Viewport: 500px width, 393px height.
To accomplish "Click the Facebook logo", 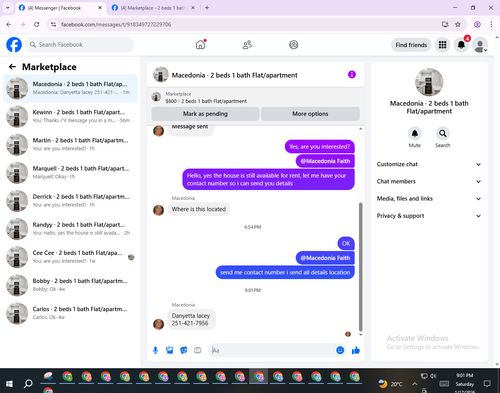I will coord(14,45).
